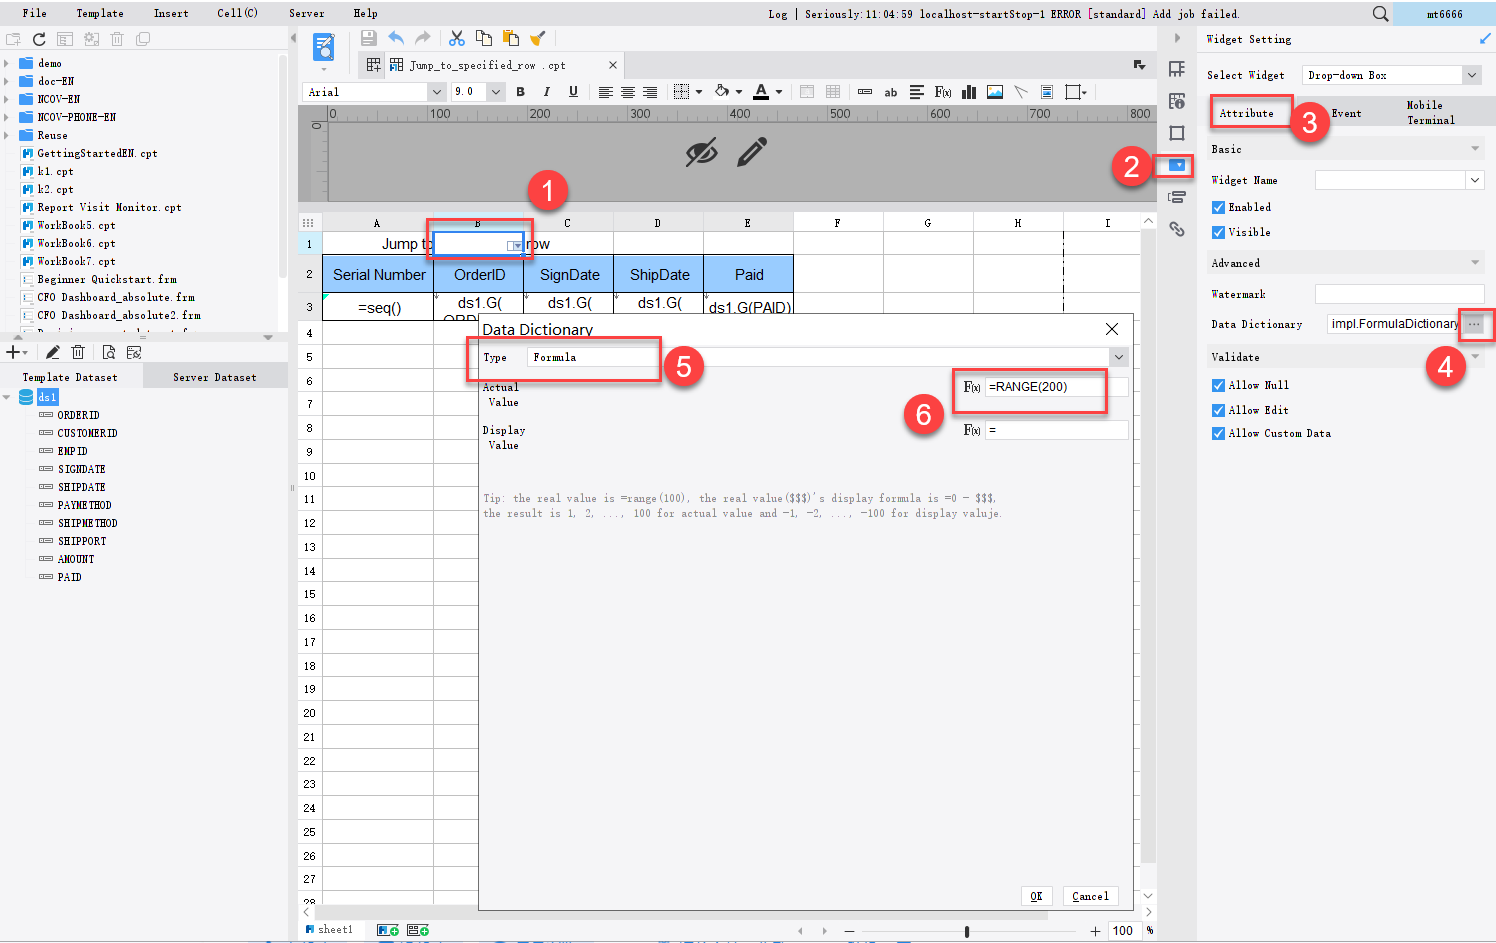Image resolution: width=1496 pixels, height=943 pixels.
Task: Insert a slash line in cell
Action: 1021,92
